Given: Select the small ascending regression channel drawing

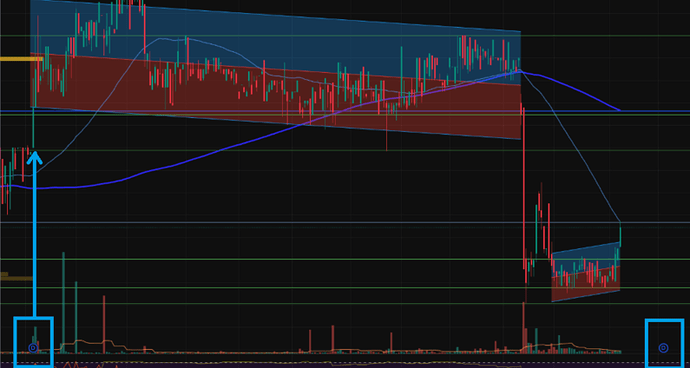Looking at the screenshot, I should pos(586,272).
